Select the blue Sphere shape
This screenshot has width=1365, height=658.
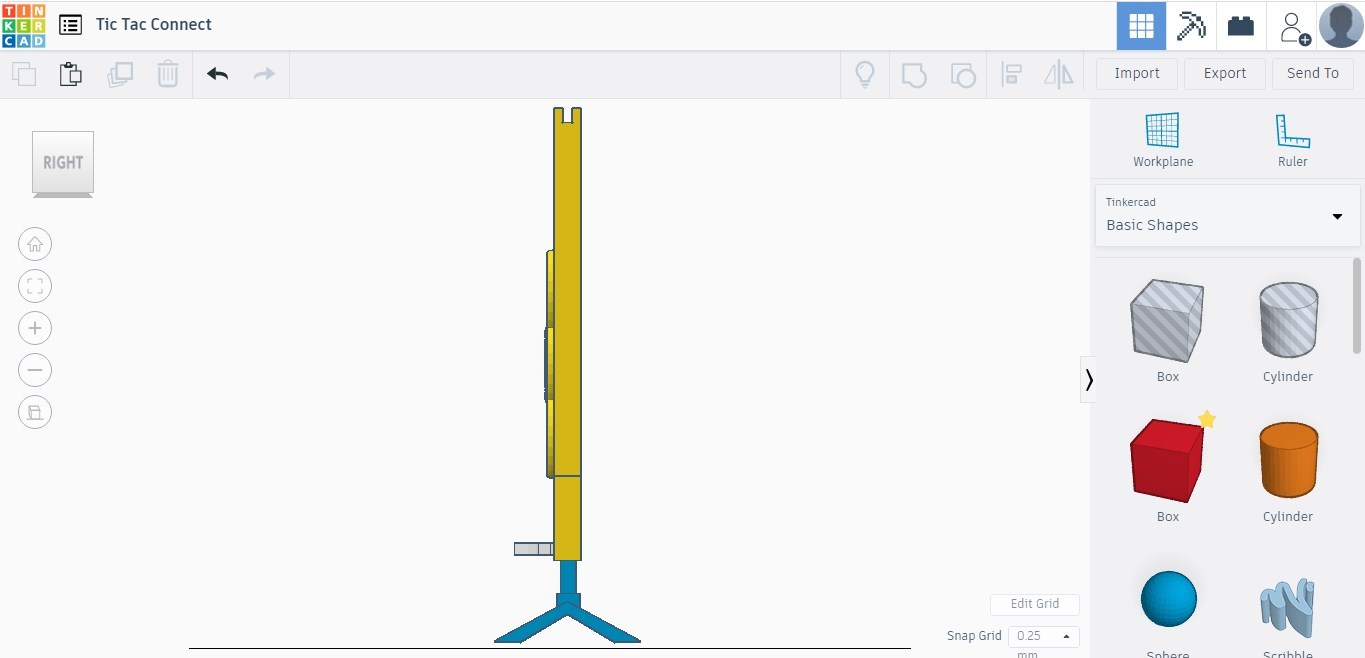pos(1168,599)
